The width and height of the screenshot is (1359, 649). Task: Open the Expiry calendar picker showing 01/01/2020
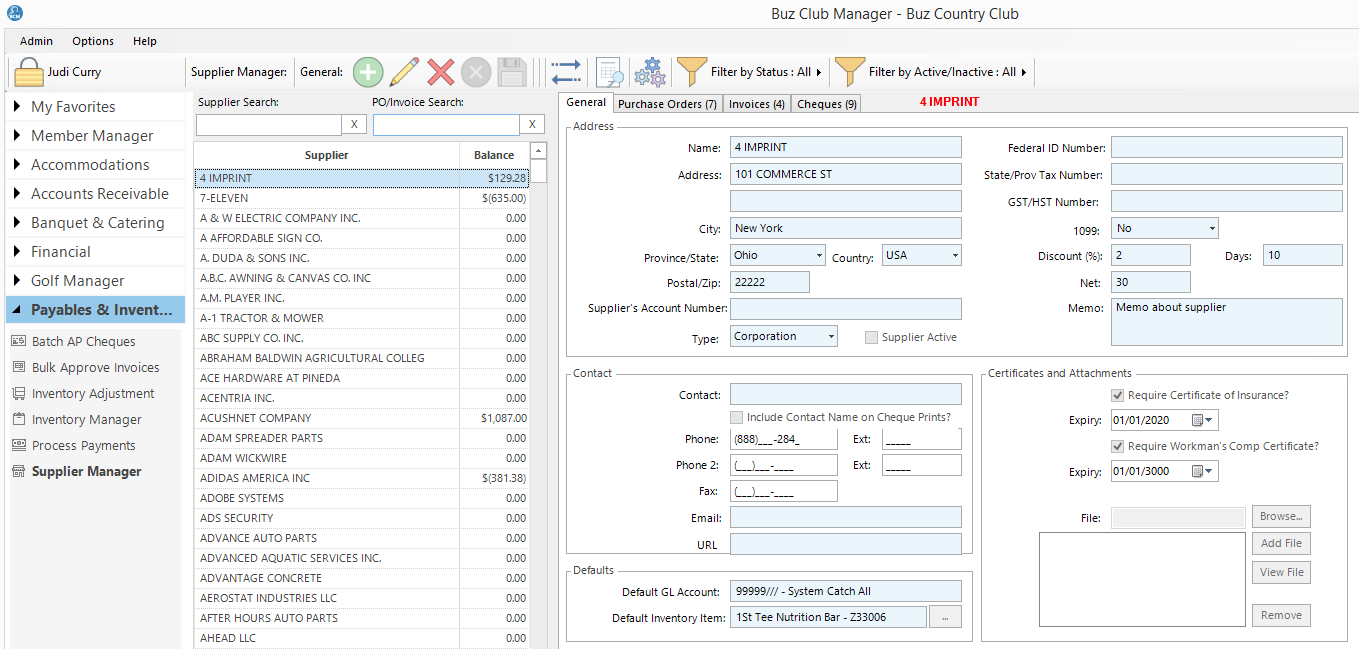point(1202,420)
